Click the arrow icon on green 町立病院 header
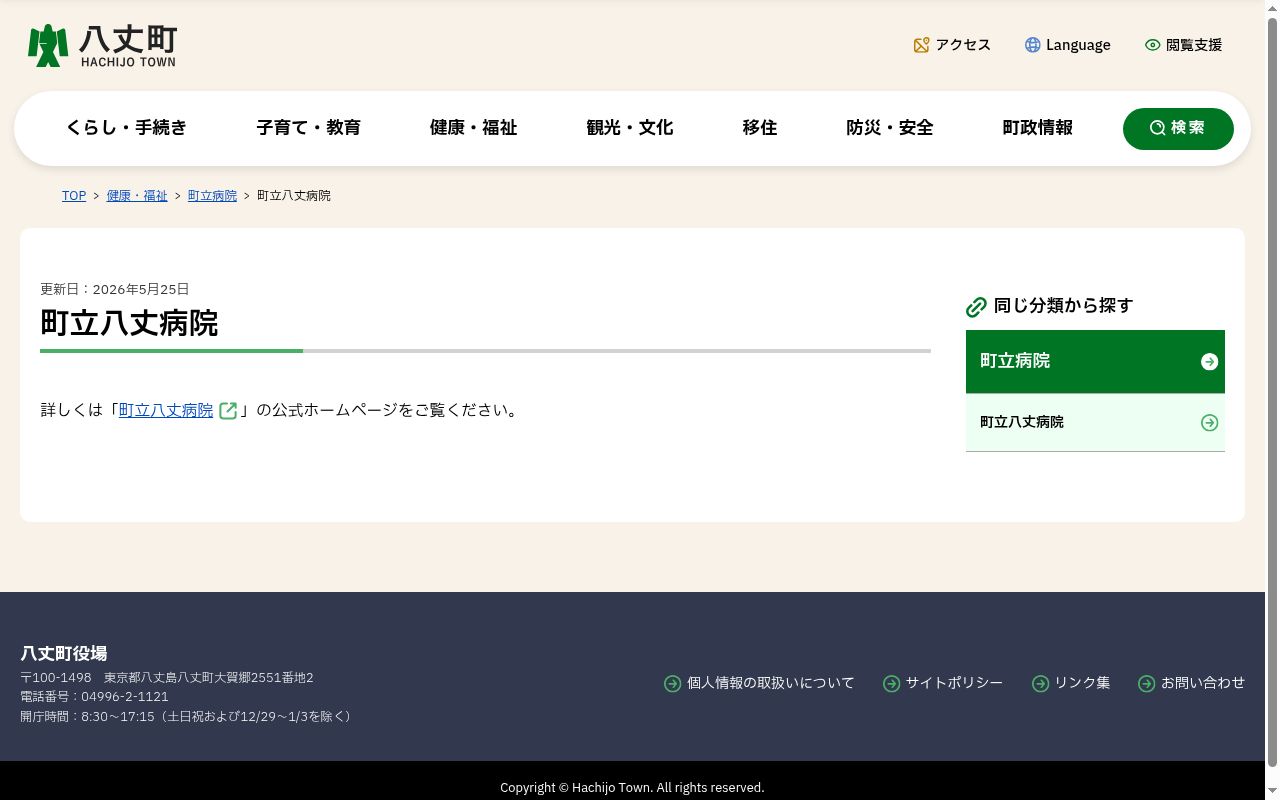 1209,362
